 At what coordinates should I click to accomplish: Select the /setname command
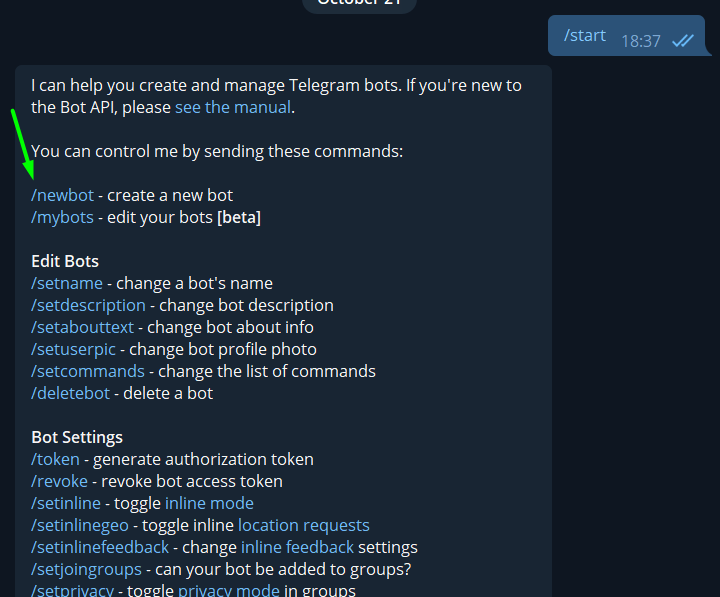coord(67,283)
